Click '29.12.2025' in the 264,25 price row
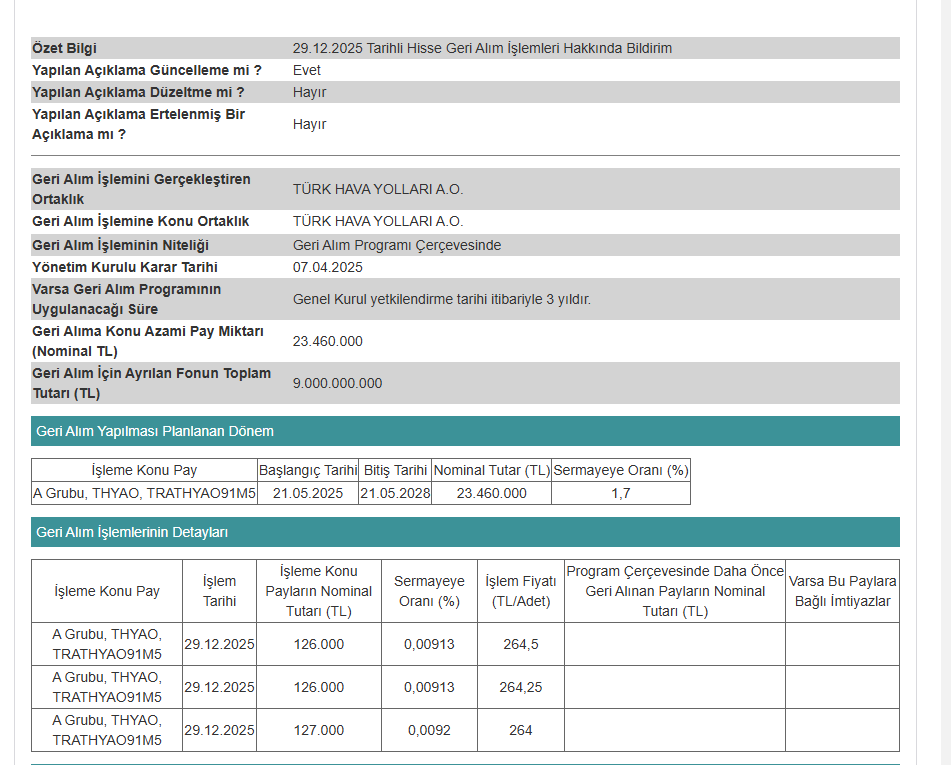Image resolution: width=951 pixels, height=765 pixels. point(220,687)
